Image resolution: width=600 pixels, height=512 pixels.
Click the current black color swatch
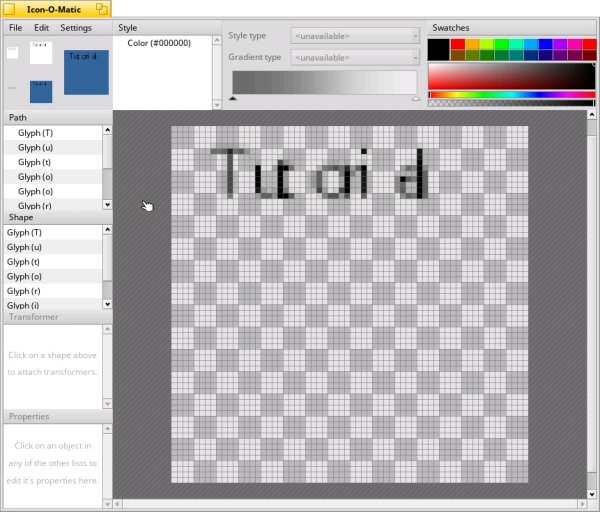coord(438,49)
